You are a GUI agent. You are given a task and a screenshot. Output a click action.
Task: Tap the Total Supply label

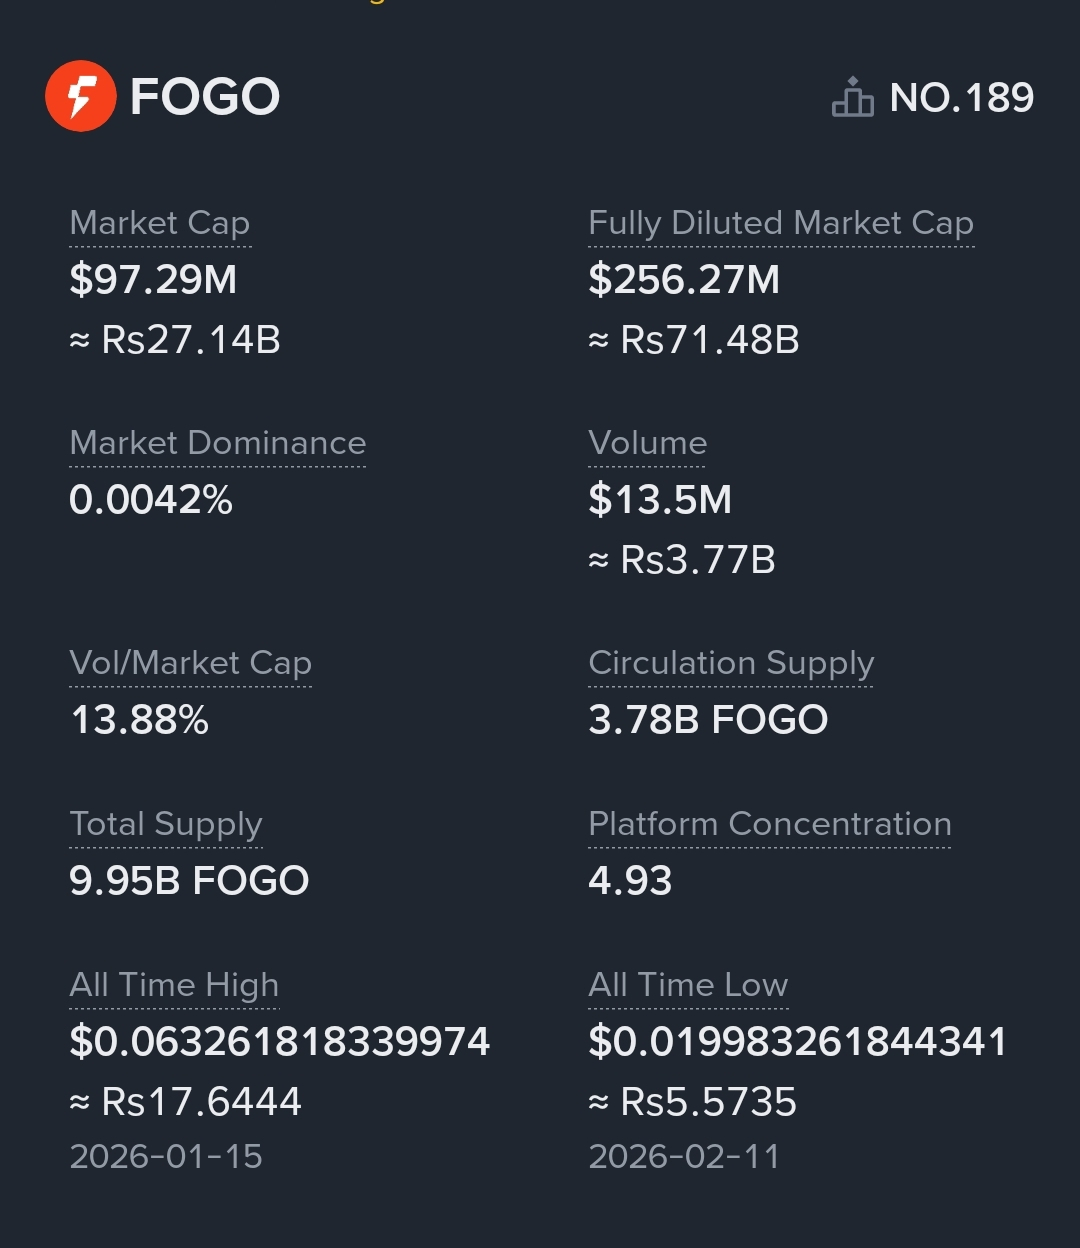coord(166,824)
